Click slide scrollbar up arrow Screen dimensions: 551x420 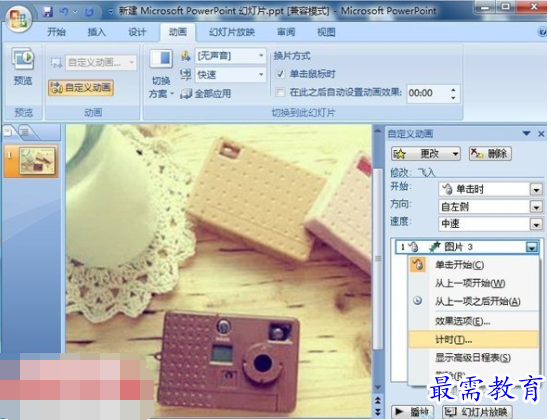click(378, 130)
